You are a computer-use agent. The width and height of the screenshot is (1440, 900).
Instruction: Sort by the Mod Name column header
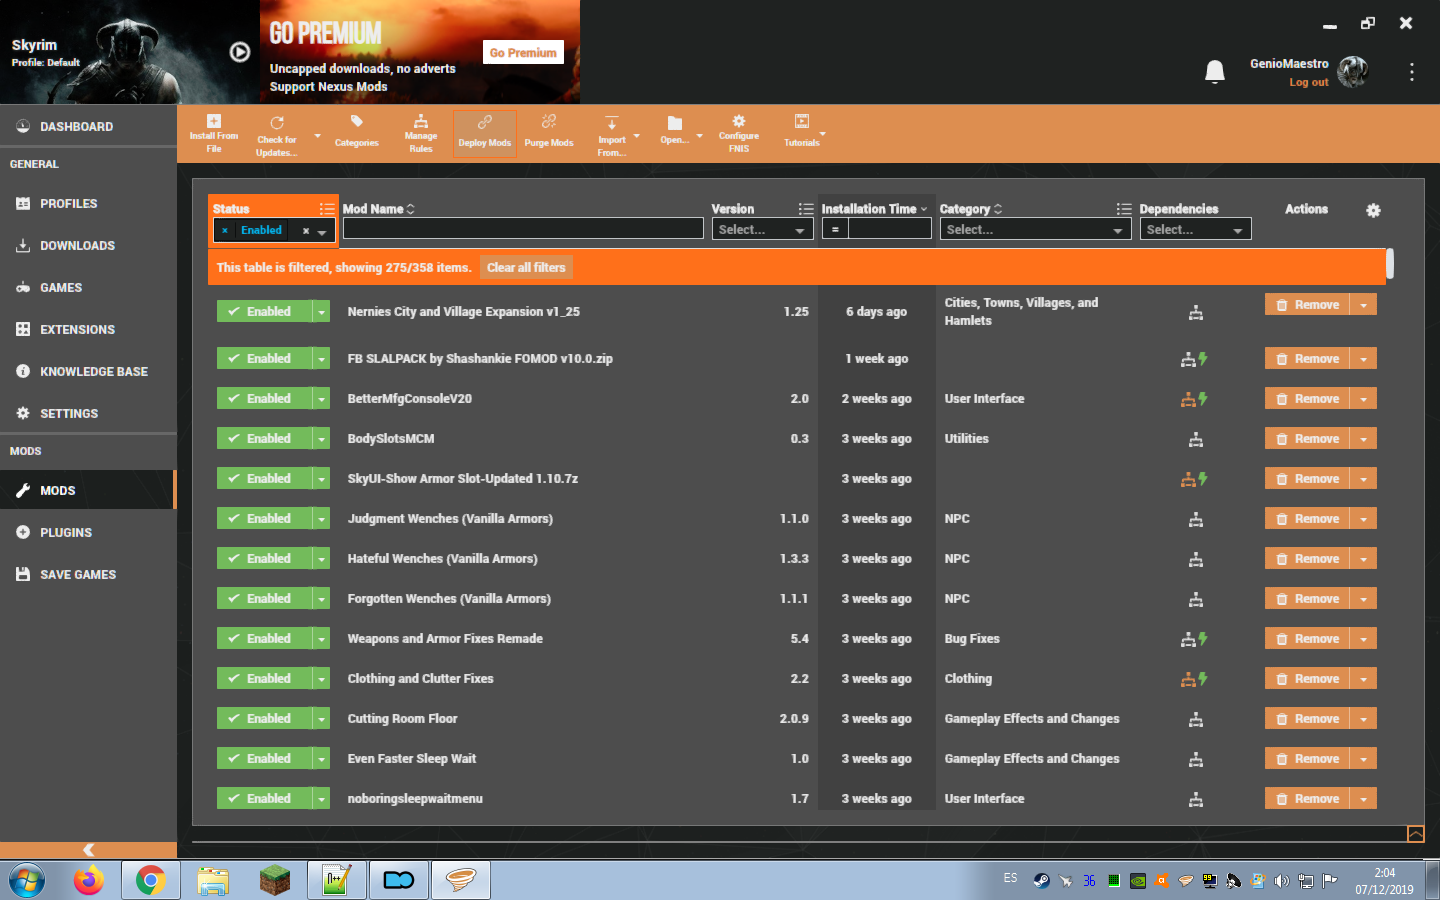378,209
